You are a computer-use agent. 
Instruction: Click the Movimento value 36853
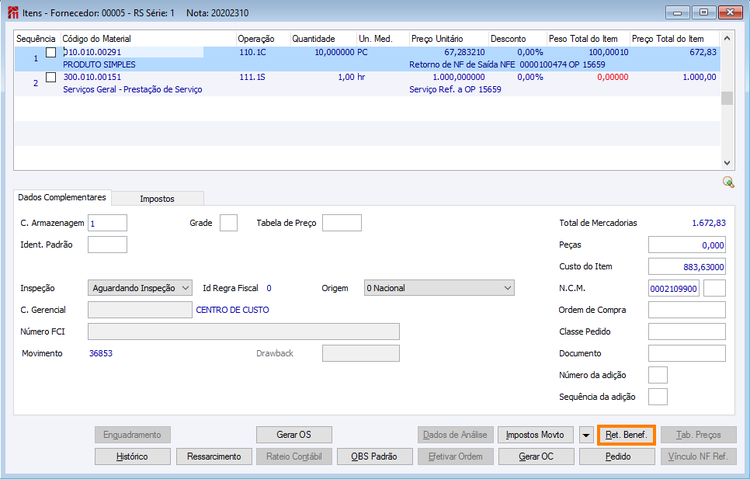(101, 353)
